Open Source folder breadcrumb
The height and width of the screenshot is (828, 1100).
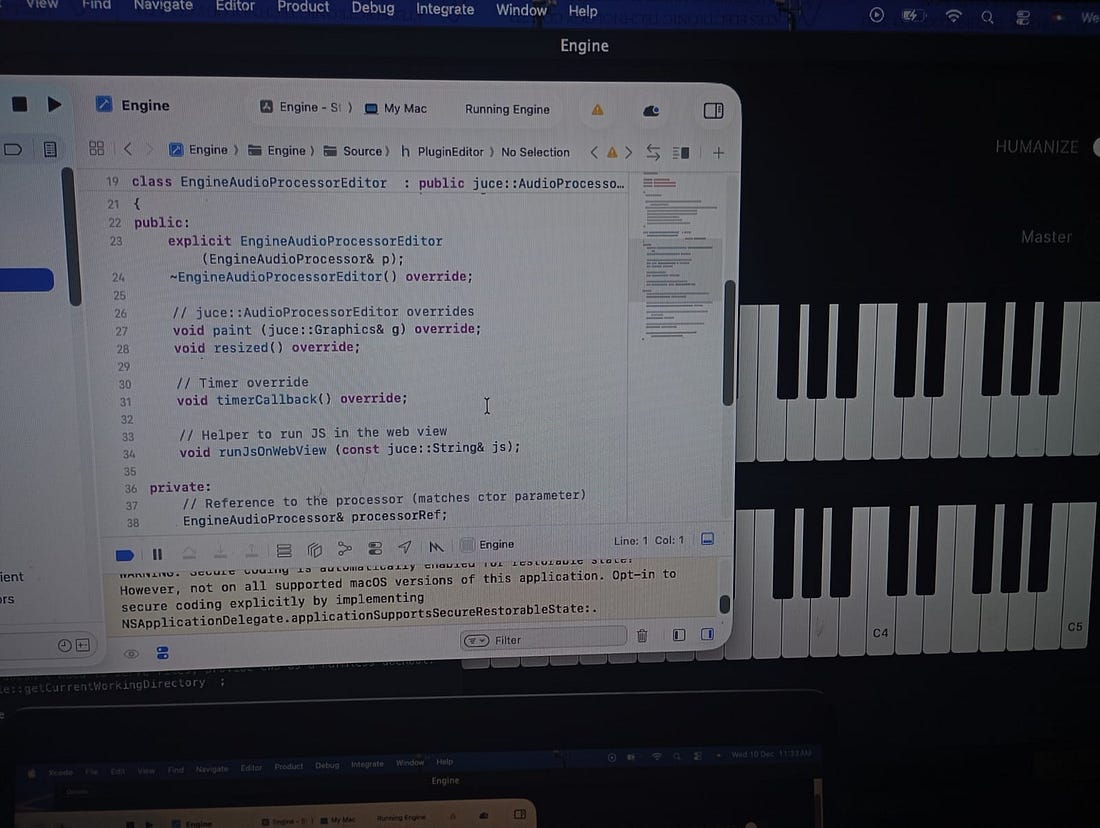coord(353,151)
